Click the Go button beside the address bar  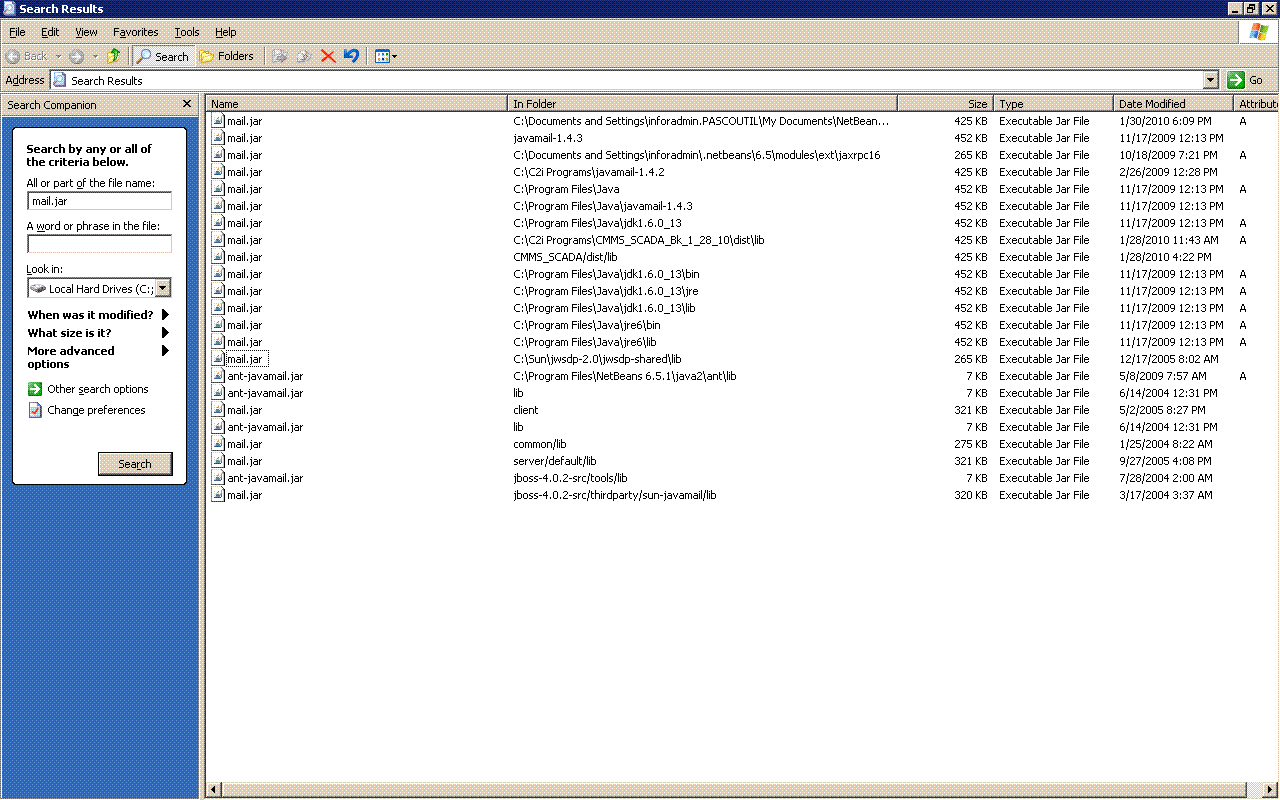[1248, 79]
